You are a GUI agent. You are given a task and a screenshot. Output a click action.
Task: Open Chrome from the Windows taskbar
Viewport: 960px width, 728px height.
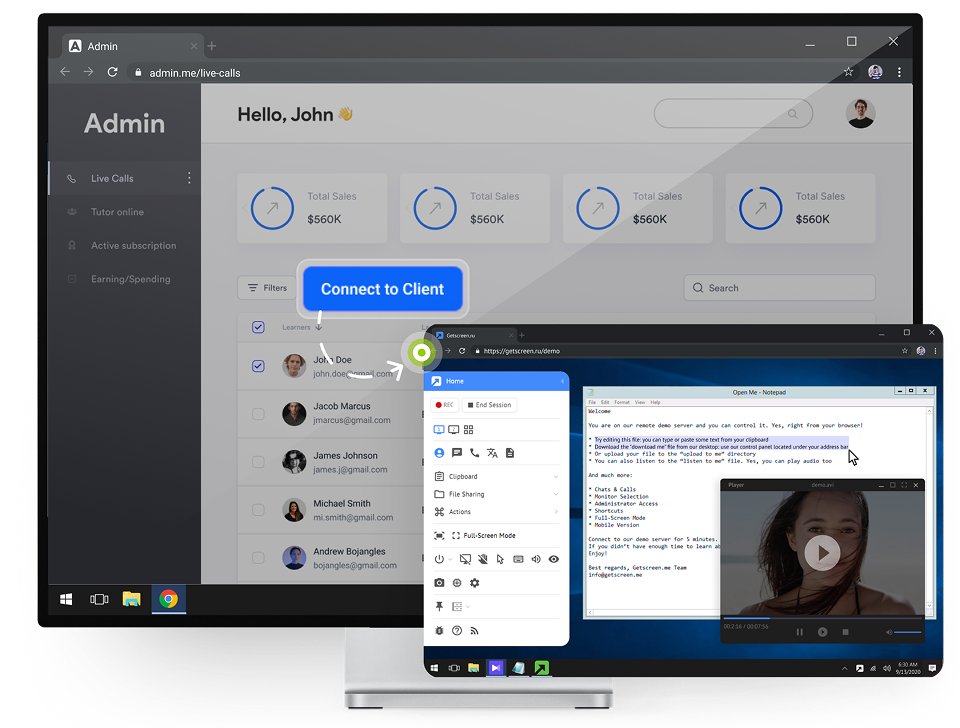click(x=168, y=599)
